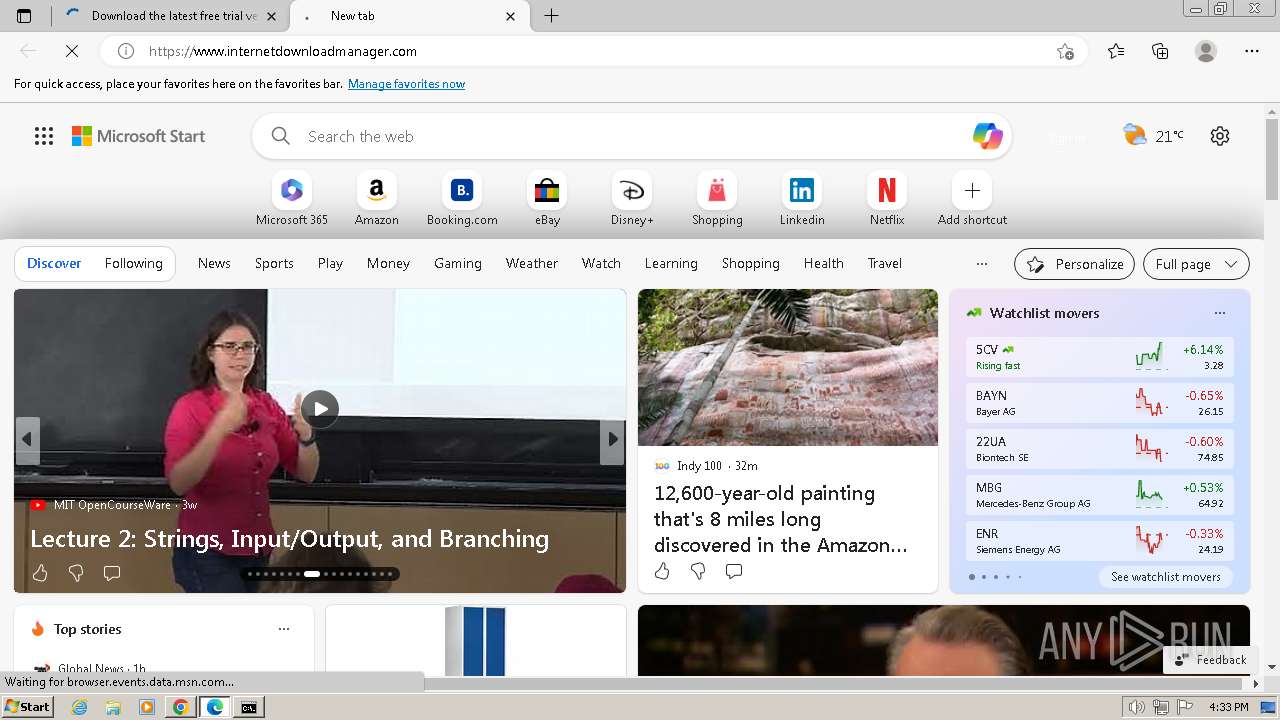Open the Feedback button
The width and height of the screenshot is (1280, 720).
pyautogui.click(x=1211, y=660)
